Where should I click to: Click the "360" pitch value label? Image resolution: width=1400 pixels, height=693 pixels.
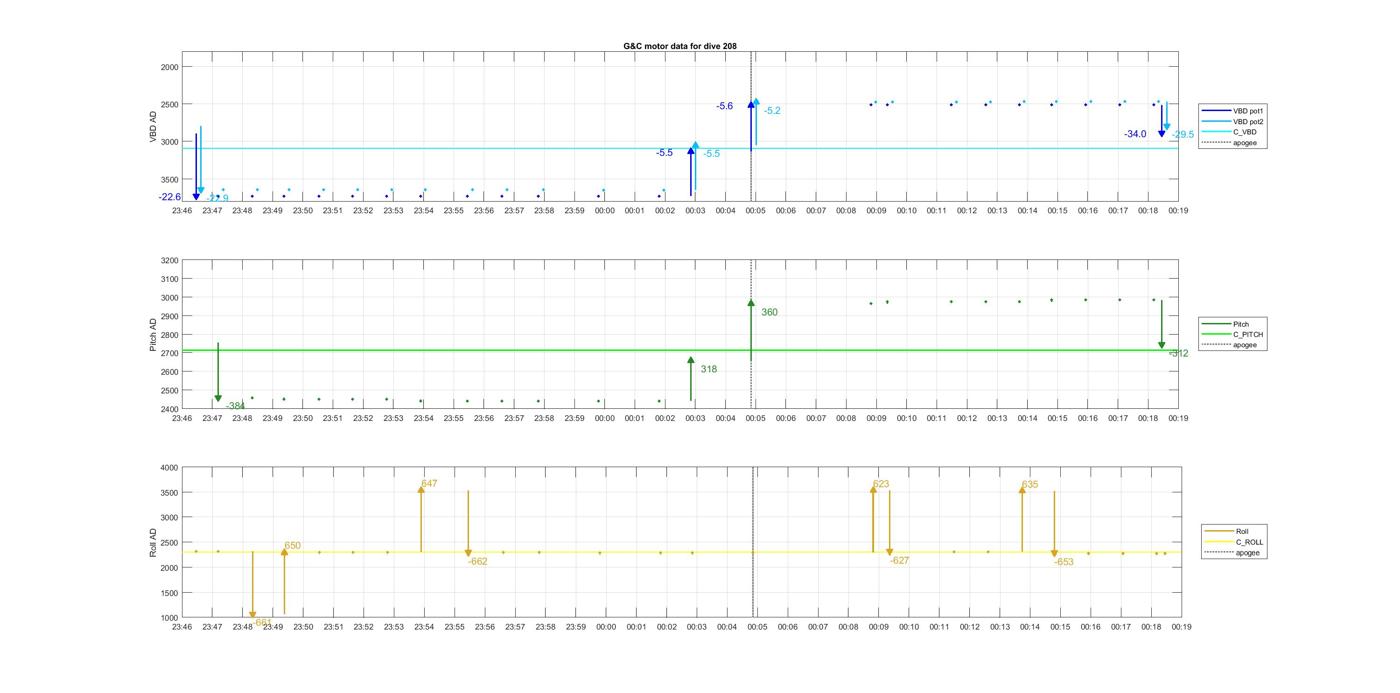pos(769,313)
